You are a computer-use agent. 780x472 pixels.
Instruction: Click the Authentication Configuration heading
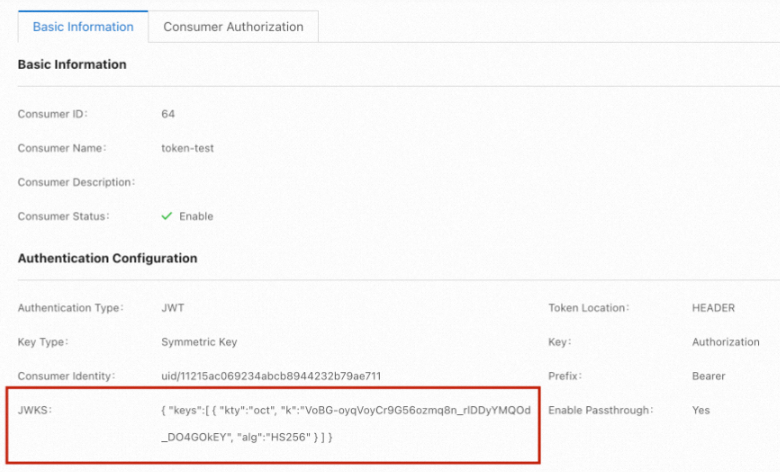tap(107, 258)
